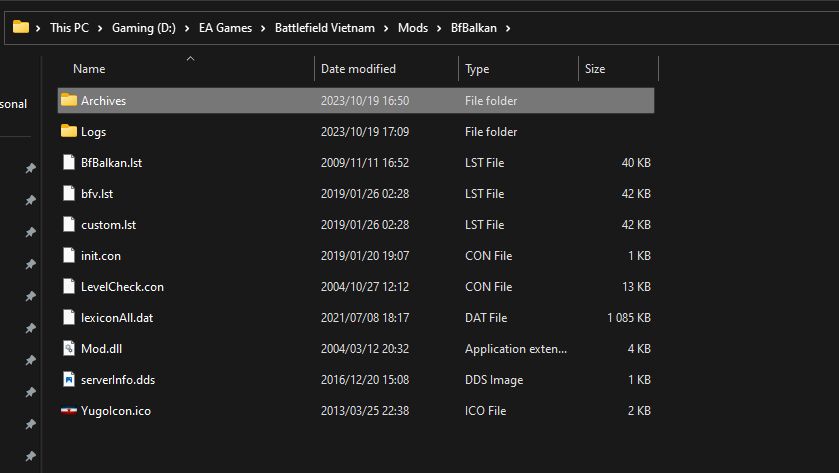Select the LevelCheck.con file
This screenshot has width=839, height=473.
122,286
